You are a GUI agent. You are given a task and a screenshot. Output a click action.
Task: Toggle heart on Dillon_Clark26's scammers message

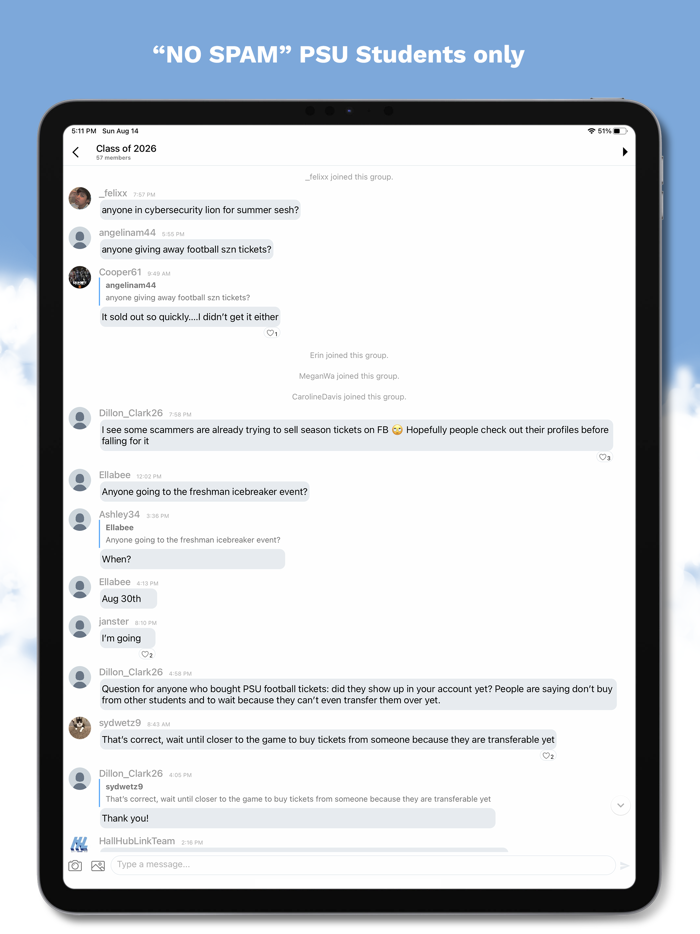[604, 457]
